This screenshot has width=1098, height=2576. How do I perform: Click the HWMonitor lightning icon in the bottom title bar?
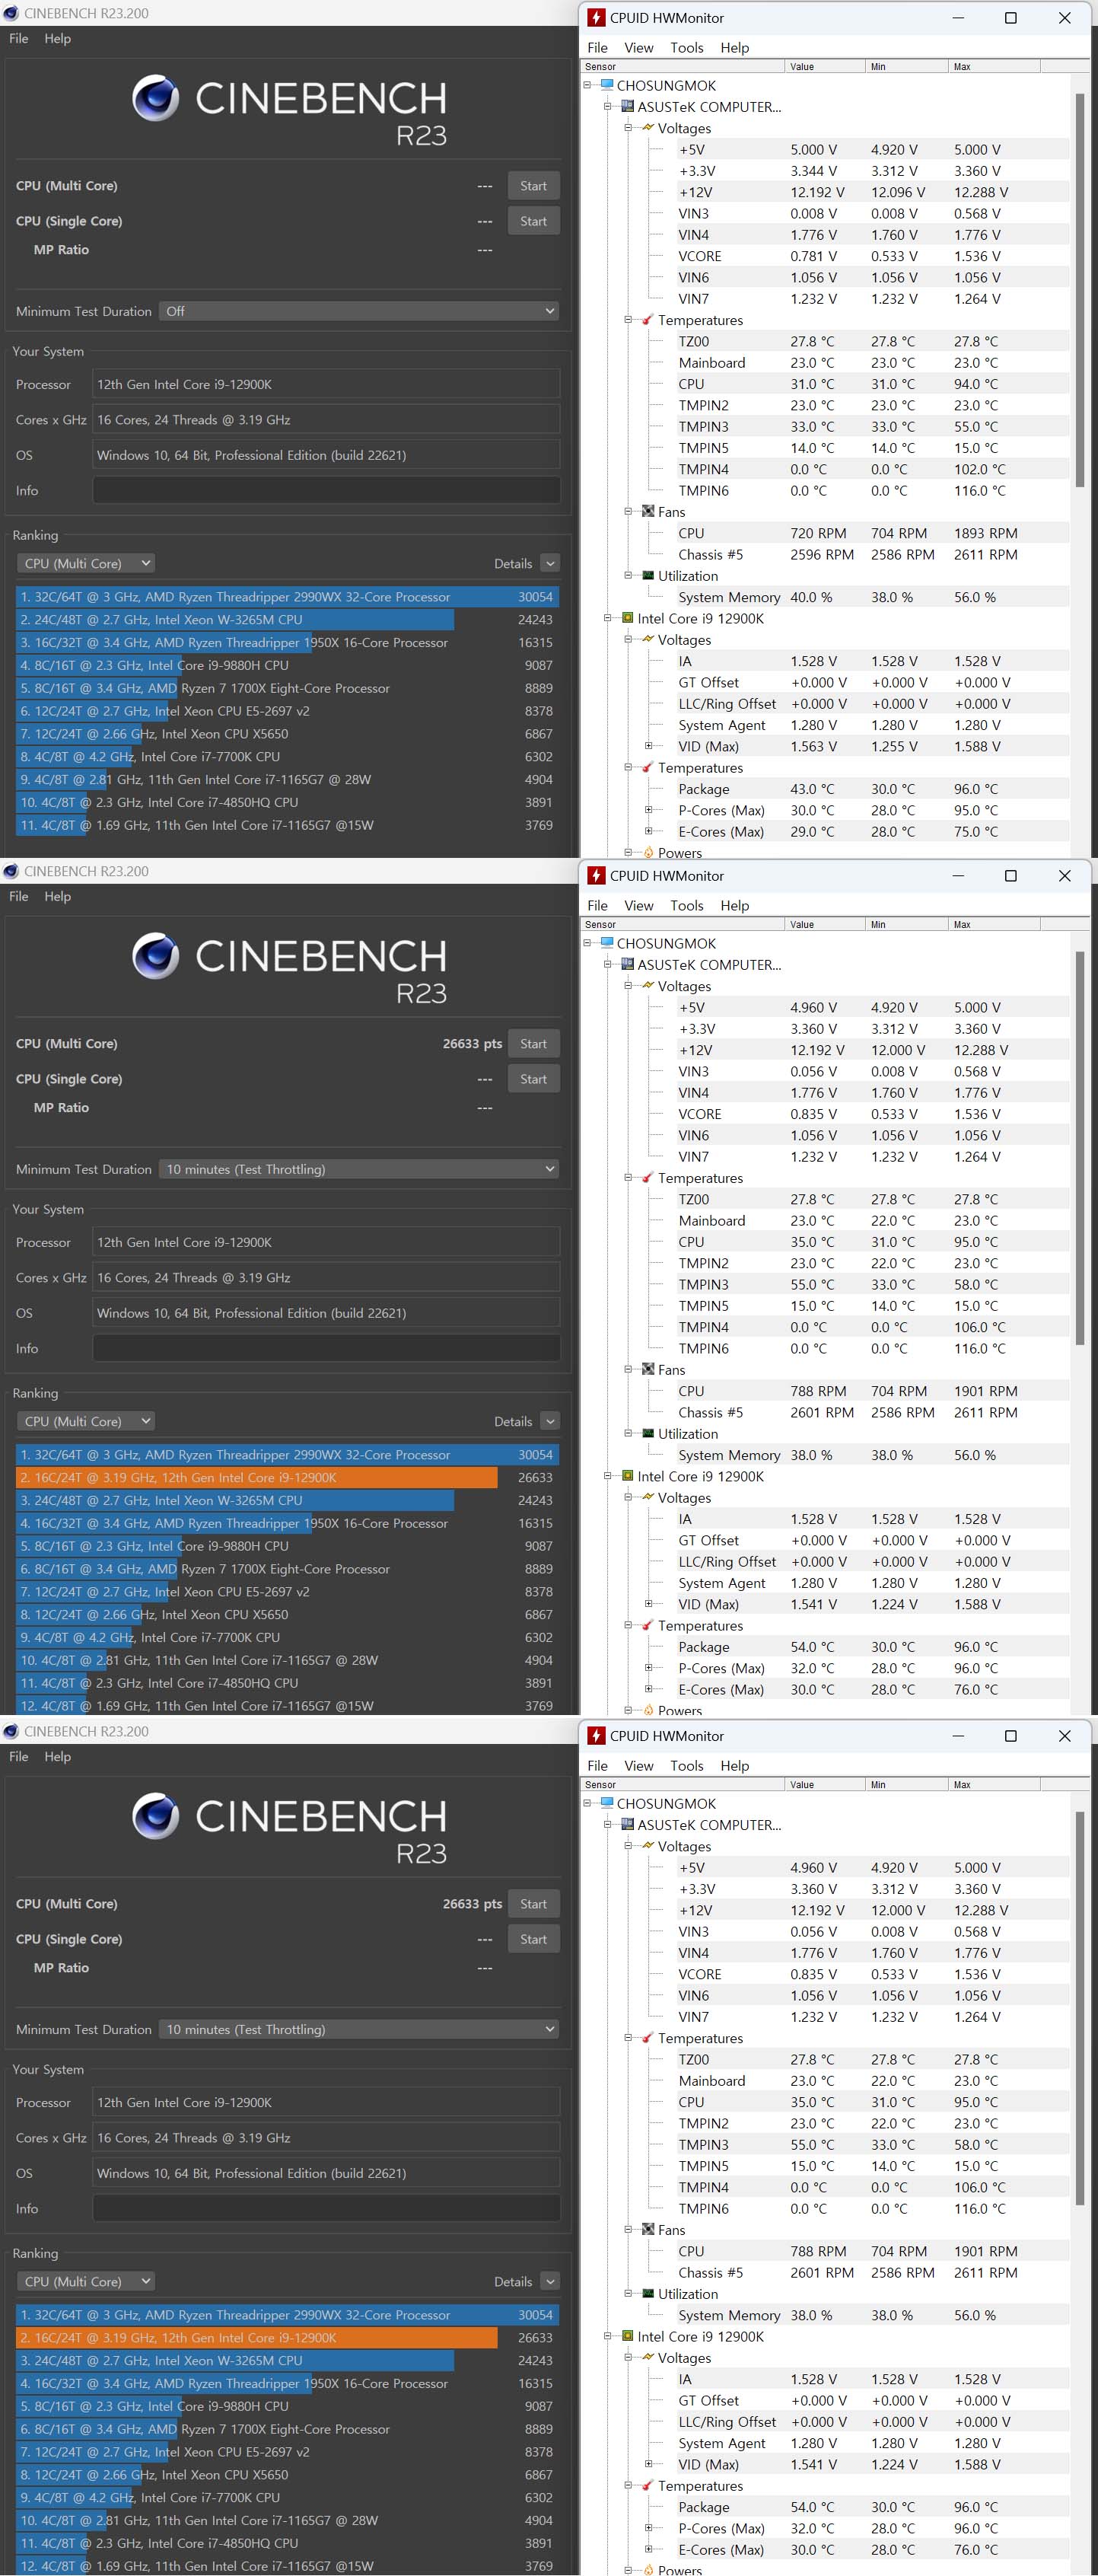tap(596, 1735)
